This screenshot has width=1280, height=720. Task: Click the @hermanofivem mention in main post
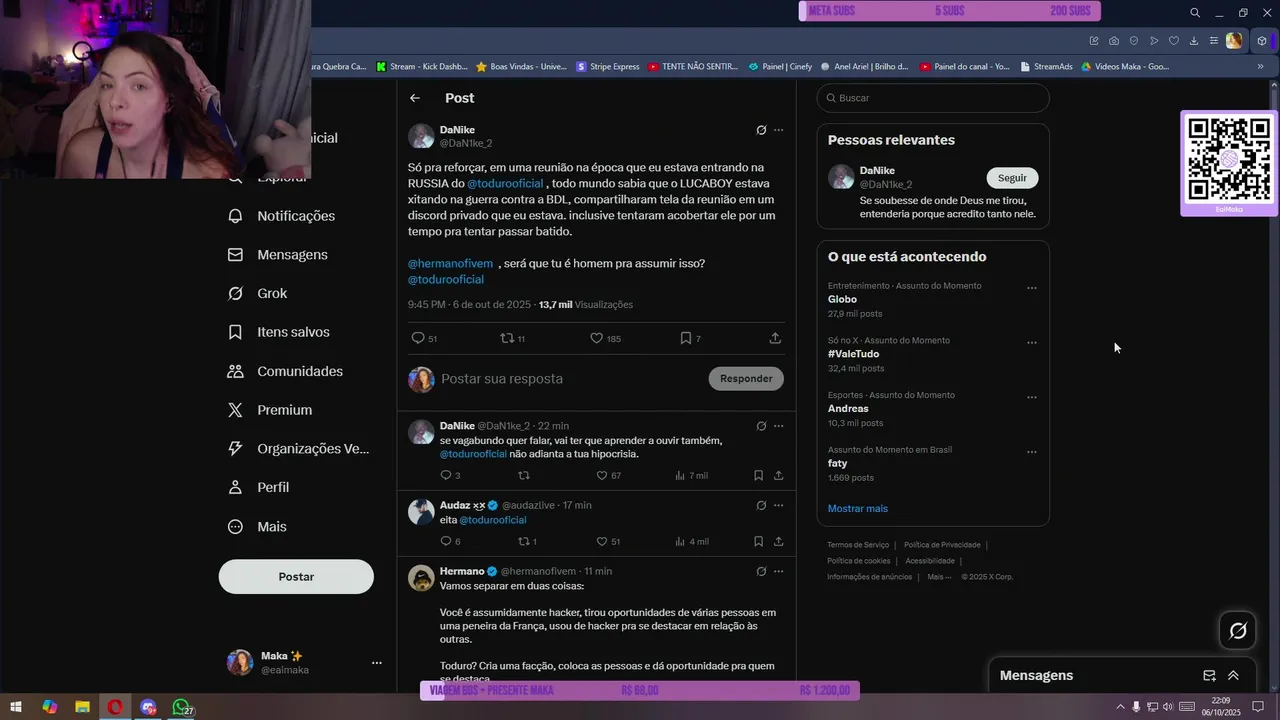(x=450, y=263)
